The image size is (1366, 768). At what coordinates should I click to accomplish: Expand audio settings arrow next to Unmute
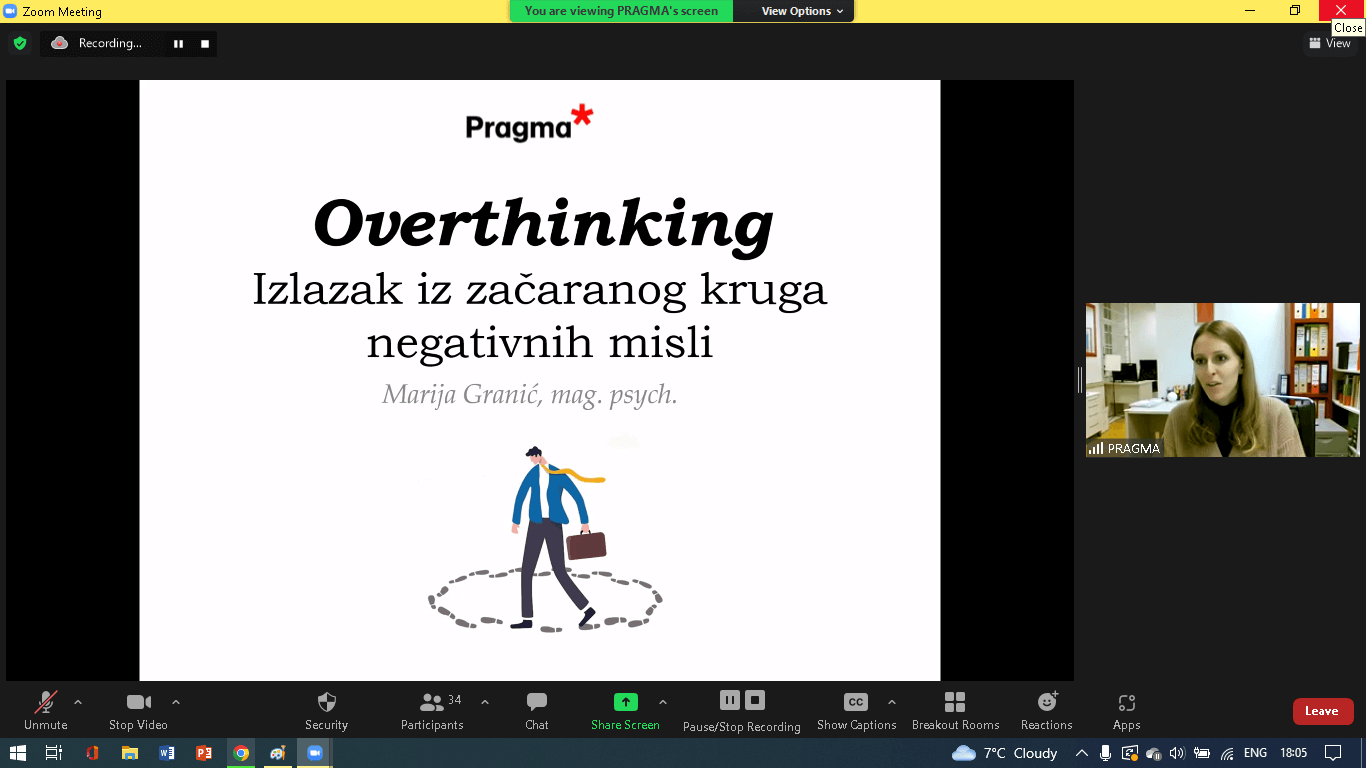point(78,702)
